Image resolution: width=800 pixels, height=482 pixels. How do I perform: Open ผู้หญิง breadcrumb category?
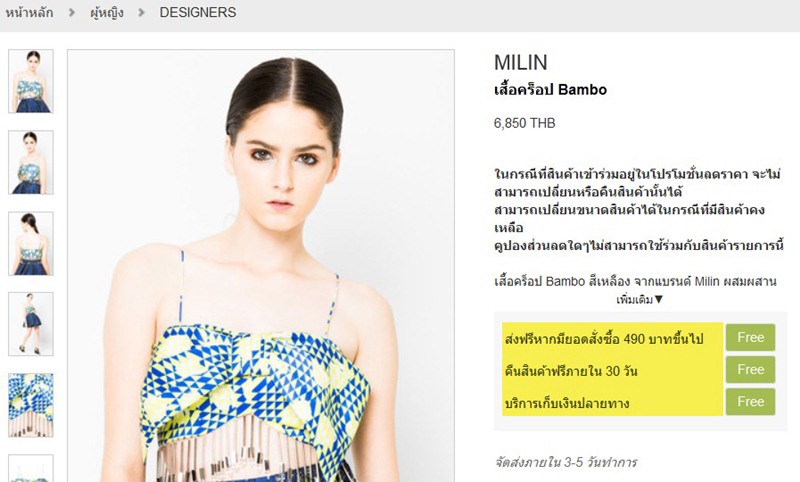(x=107, y=13)
